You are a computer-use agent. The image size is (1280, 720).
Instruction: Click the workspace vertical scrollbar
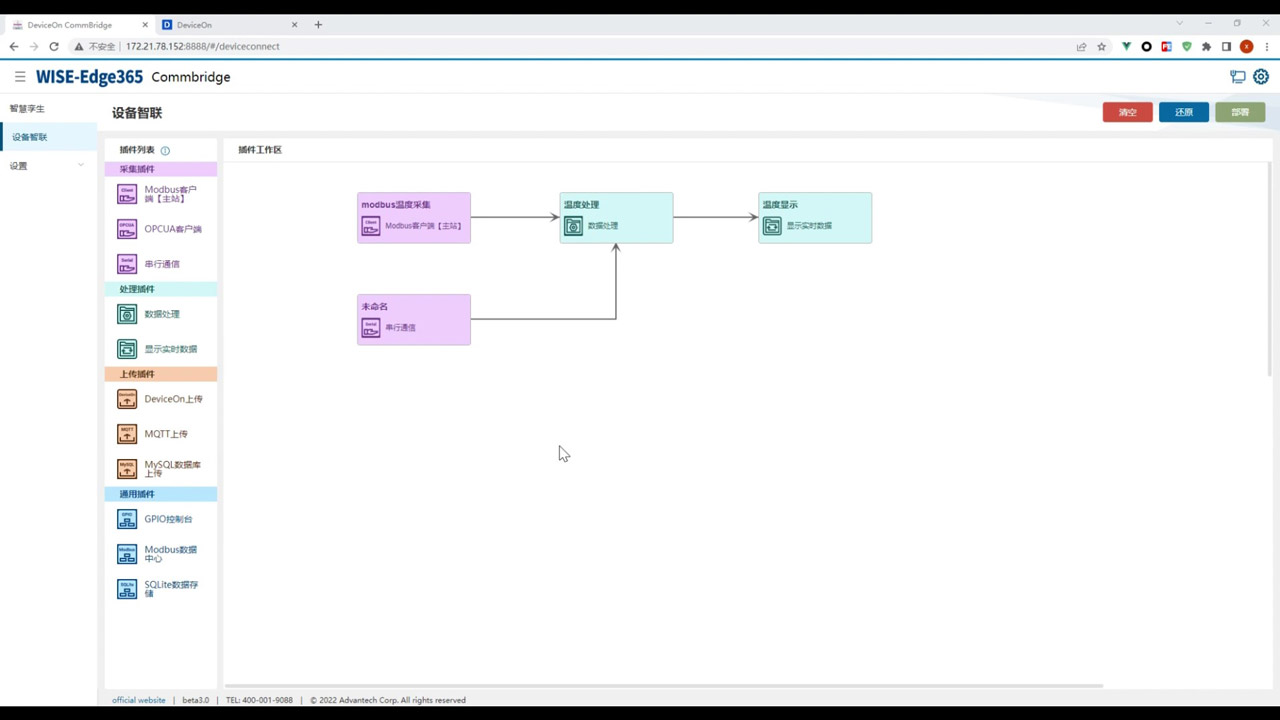click(1271, 268)
